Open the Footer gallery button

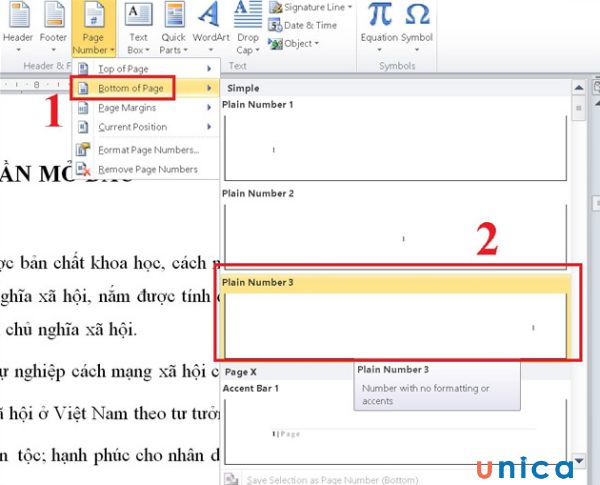(53, 27)
